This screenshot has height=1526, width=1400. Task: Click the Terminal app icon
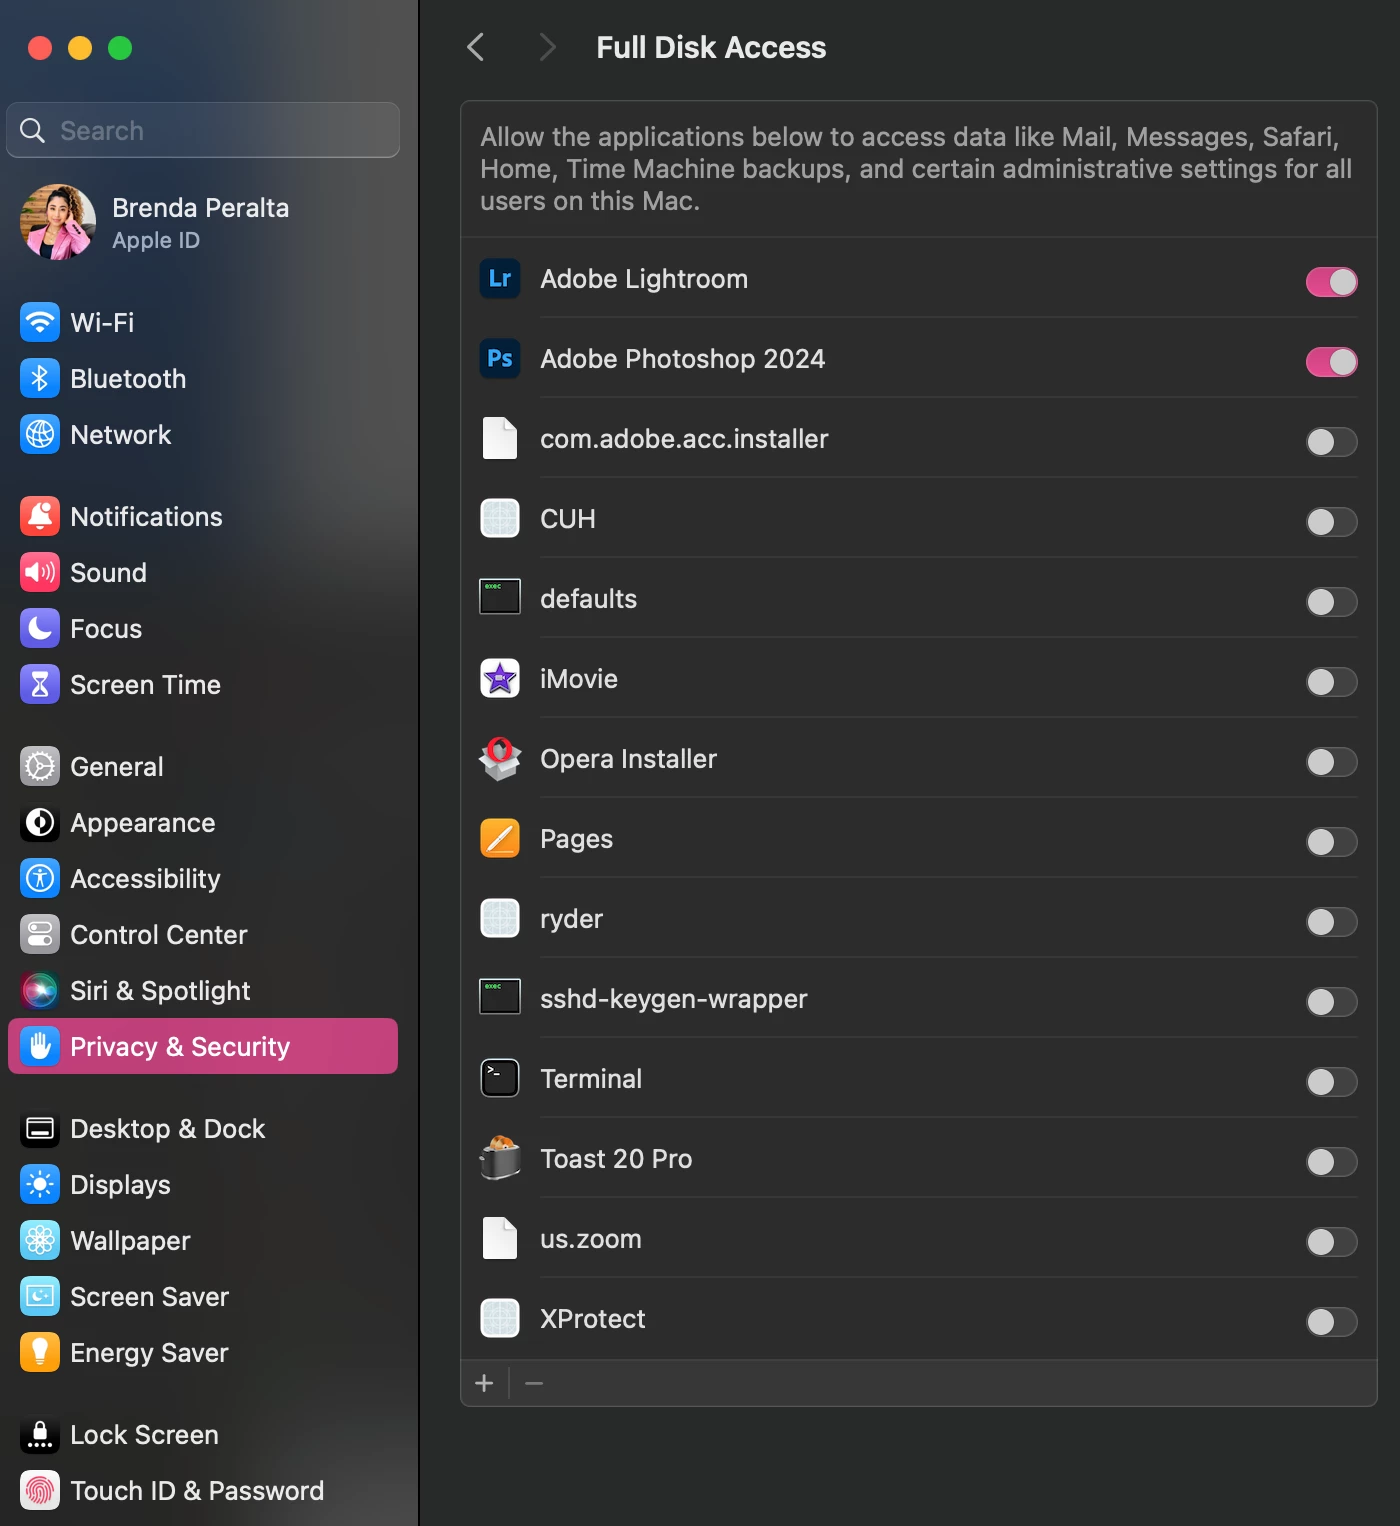[x=500, y=1078]
